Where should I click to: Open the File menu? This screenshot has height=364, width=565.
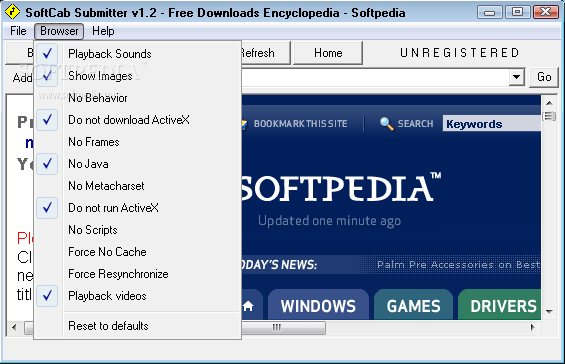click(18, 31)
